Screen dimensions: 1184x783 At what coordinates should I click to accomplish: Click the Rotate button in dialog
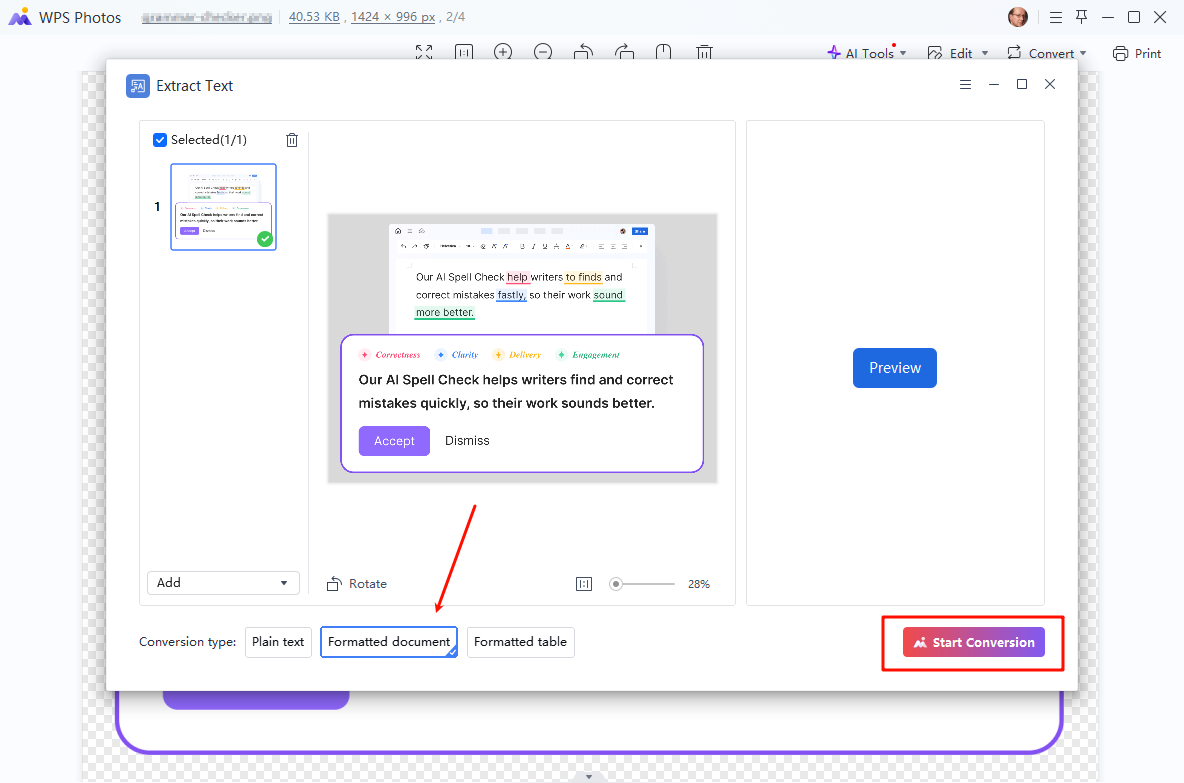(x=356, y=584)
